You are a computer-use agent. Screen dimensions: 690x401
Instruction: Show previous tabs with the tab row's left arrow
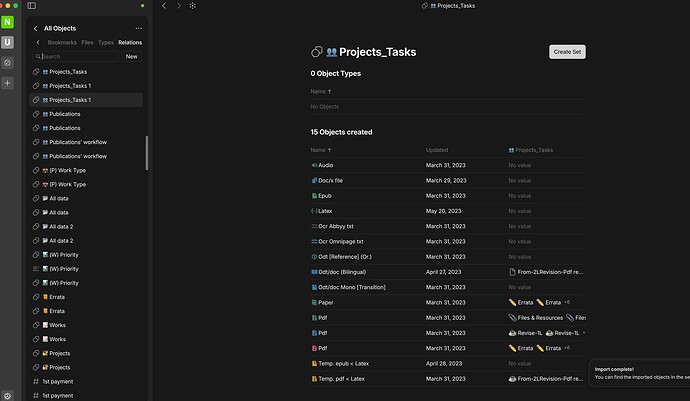38,42
